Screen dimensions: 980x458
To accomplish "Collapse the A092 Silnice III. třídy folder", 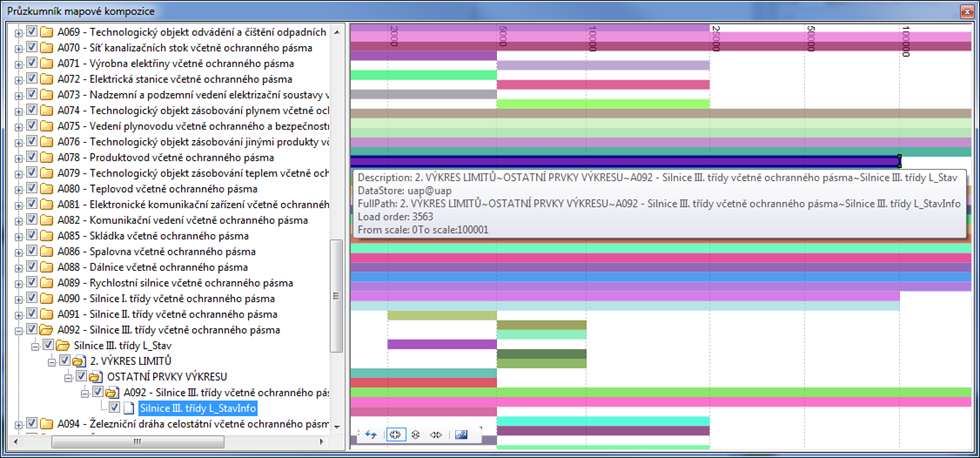I will (17, 330).
